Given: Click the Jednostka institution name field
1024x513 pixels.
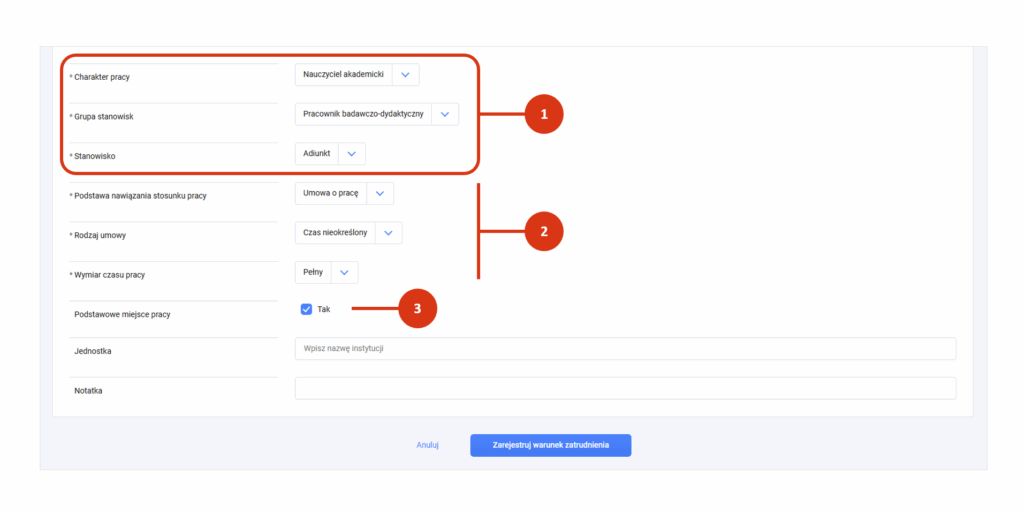Looking at the screenshot, I should (625, 349).
